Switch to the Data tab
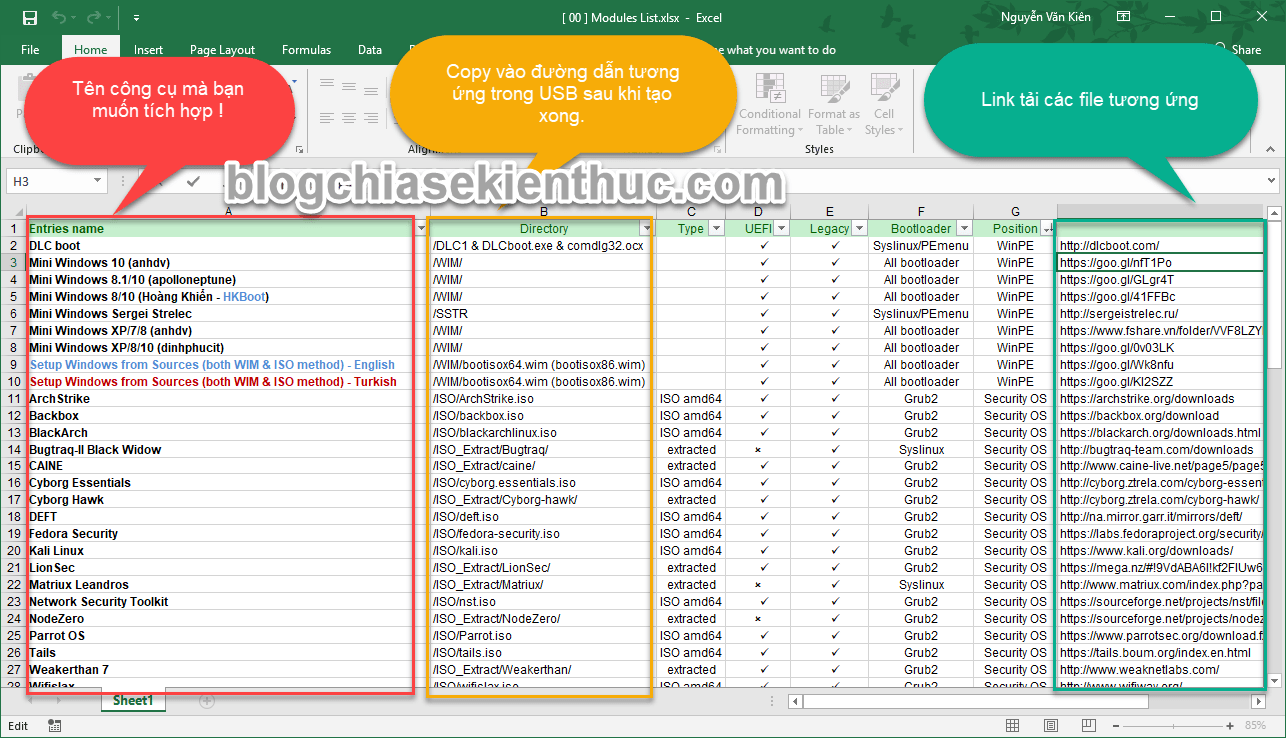 [370, 50]
